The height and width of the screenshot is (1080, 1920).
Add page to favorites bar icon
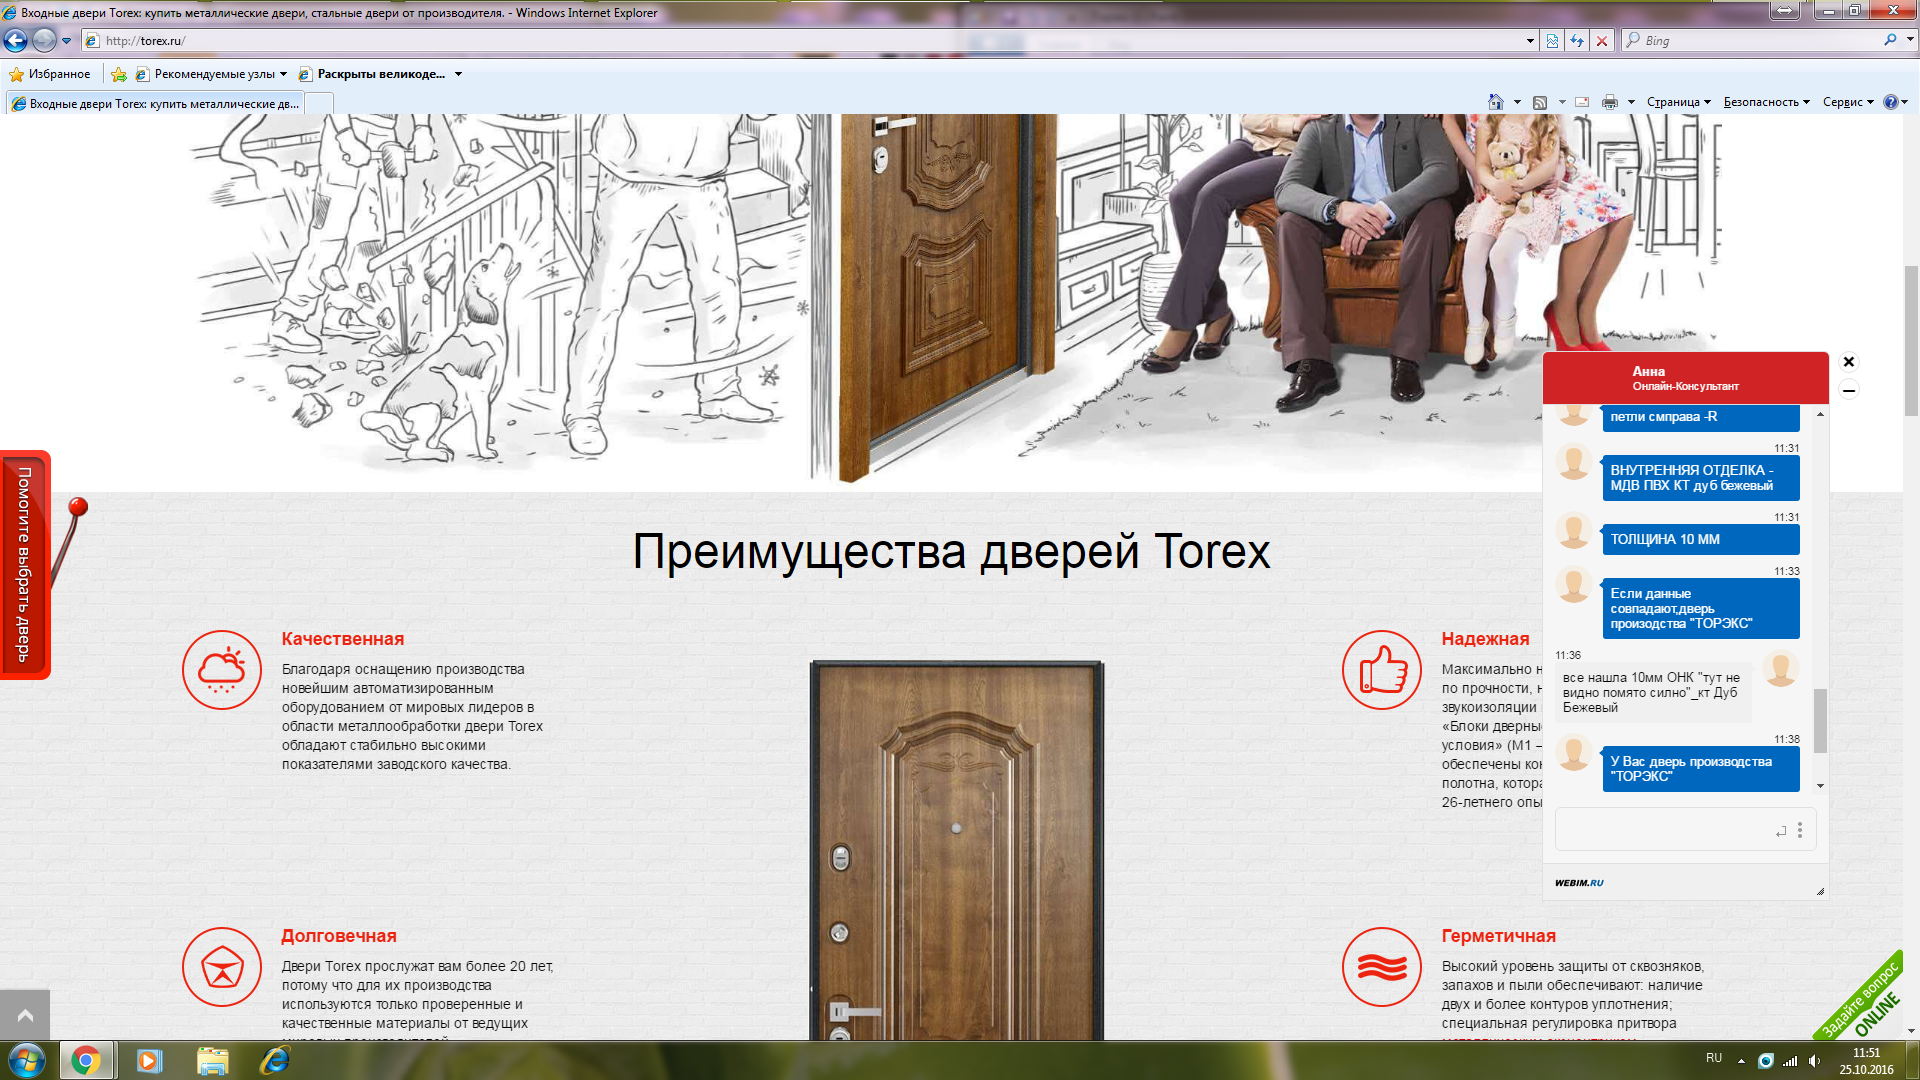[119, 74]
